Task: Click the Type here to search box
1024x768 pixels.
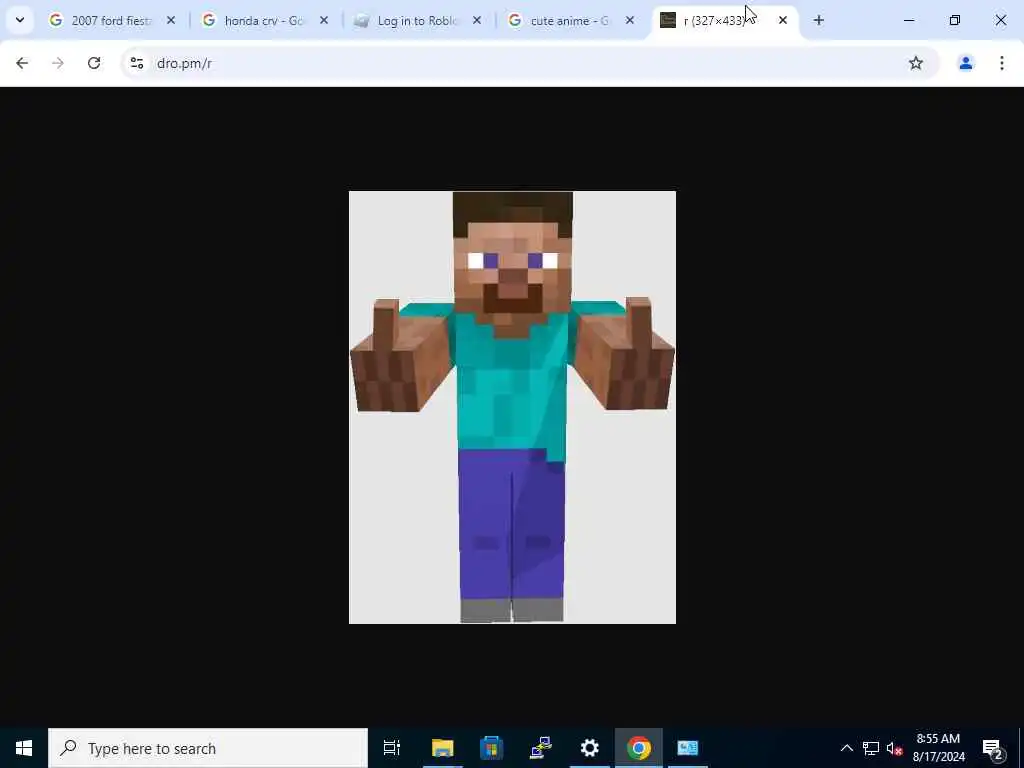Action: [x=208, y=748]
